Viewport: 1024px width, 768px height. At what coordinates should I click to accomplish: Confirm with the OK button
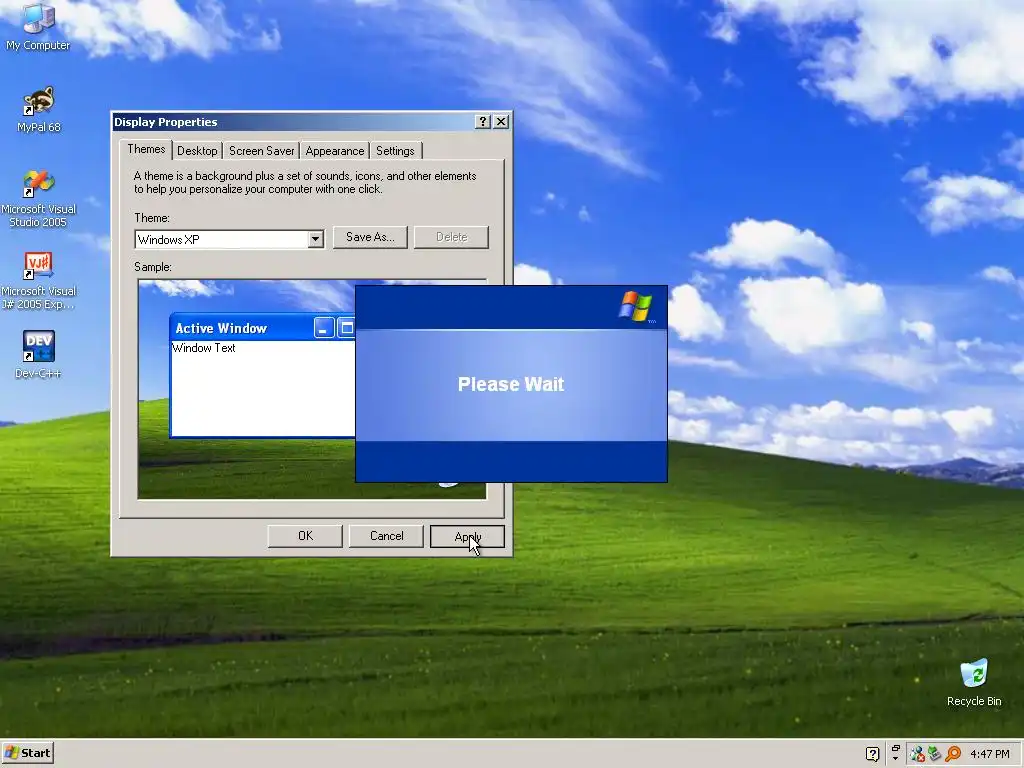[x=305, y=536]
